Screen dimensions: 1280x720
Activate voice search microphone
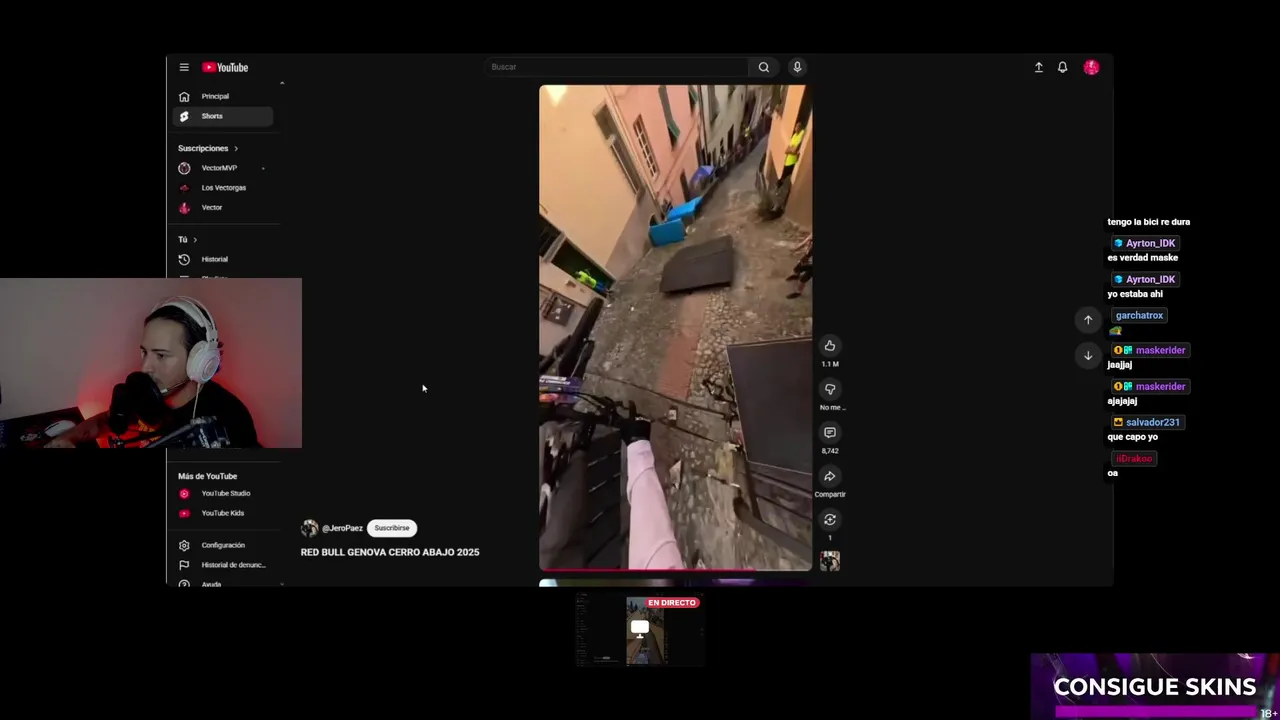[797, 67]
